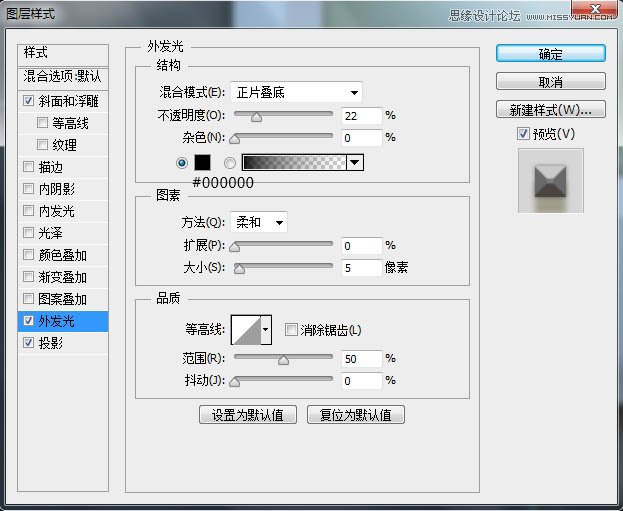
Task: Enable the 消除锯齿(L) checkbox
Action: [x=291, y=329]
